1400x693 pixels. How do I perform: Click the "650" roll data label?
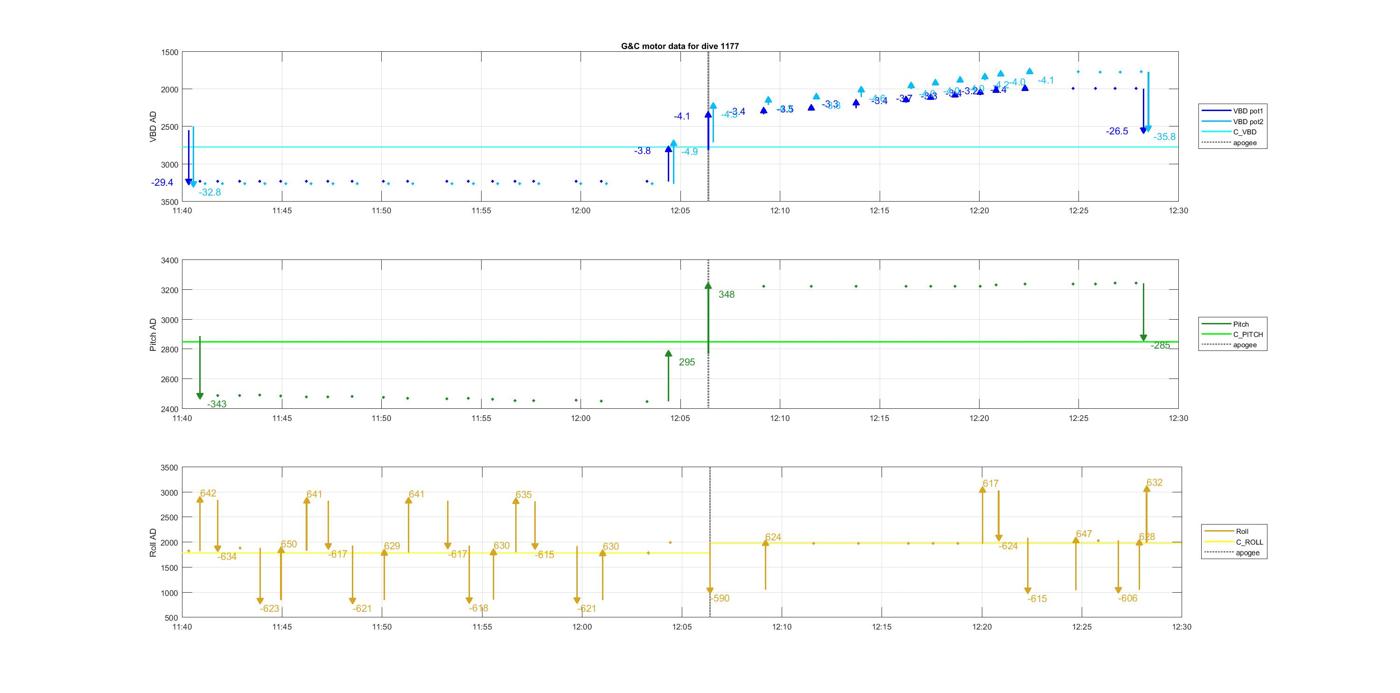289,545
